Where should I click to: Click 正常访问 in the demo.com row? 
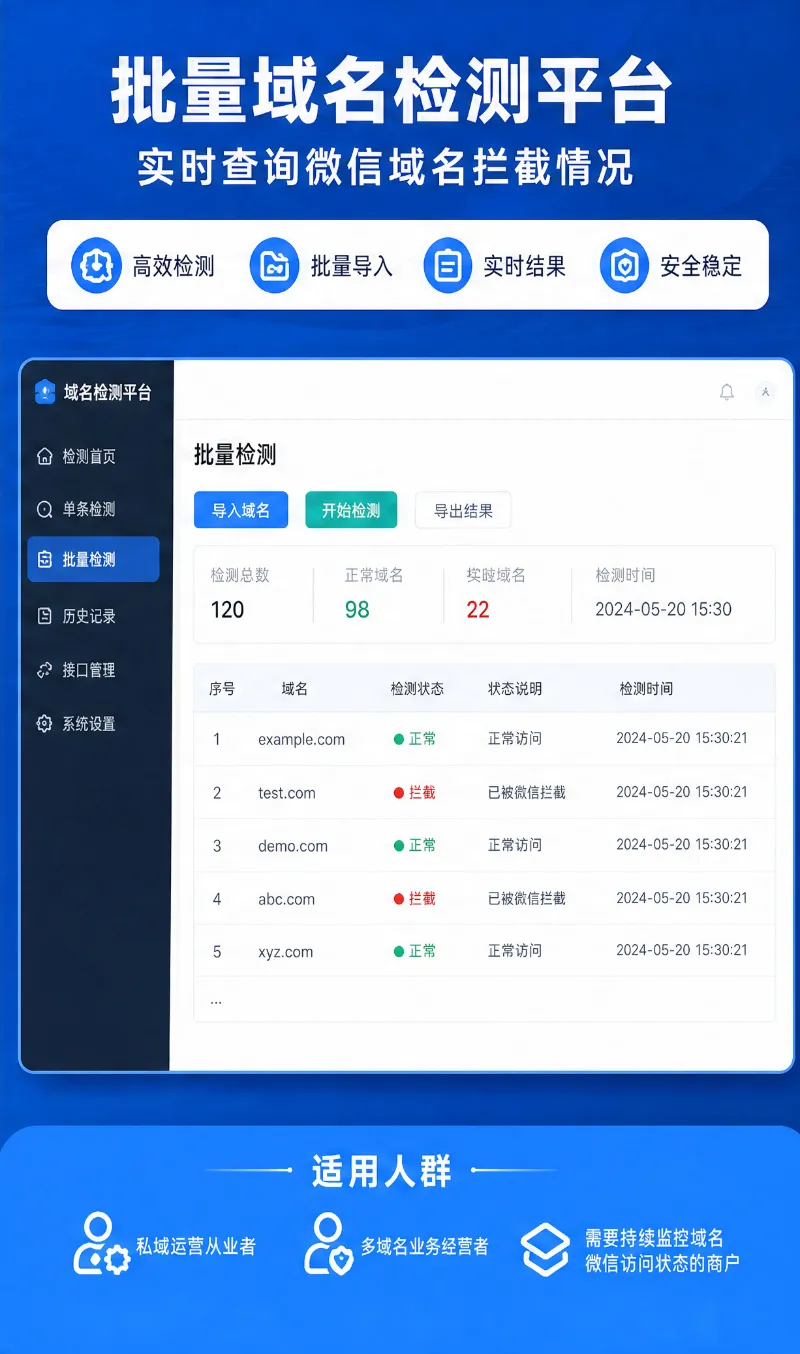tap(515, 845)
